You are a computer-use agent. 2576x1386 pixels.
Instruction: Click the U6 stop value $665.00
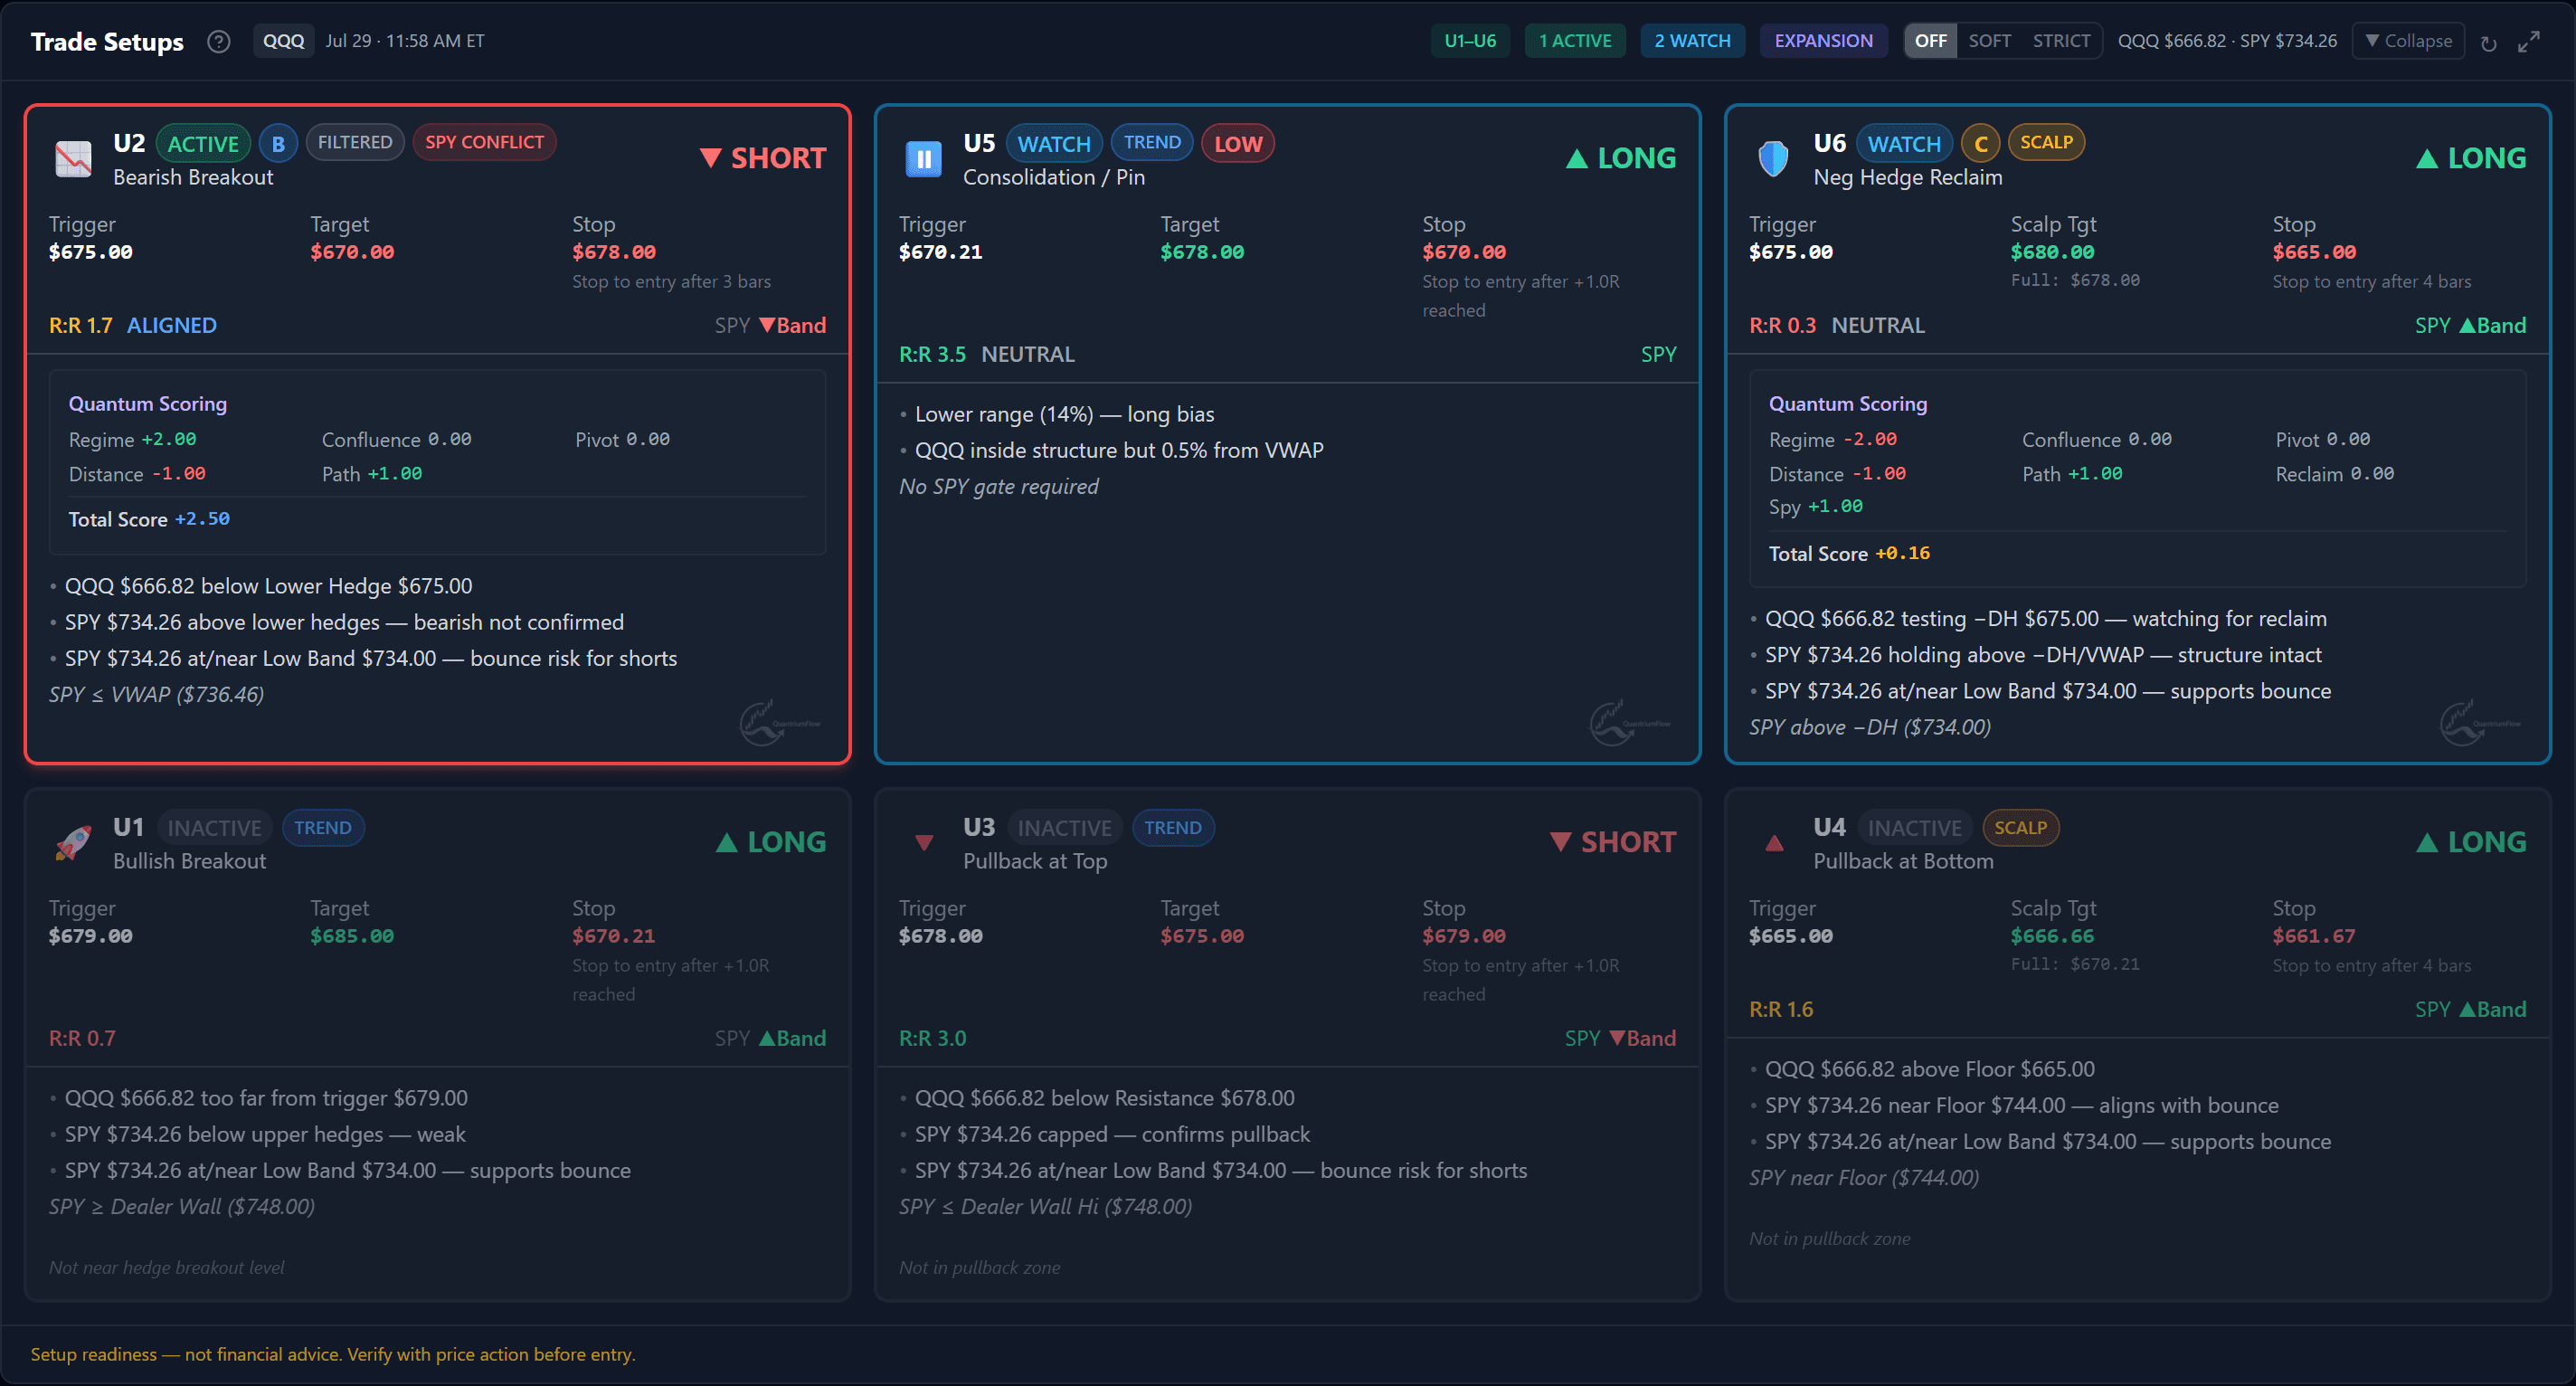click(x=2314, y=252)
